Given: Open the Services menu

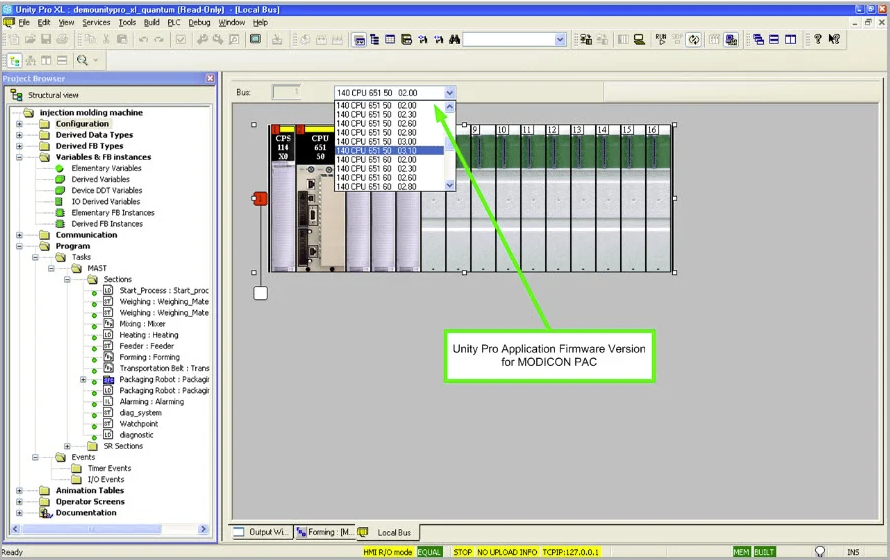Looking at the screenshot, I should tap(96, 22).
